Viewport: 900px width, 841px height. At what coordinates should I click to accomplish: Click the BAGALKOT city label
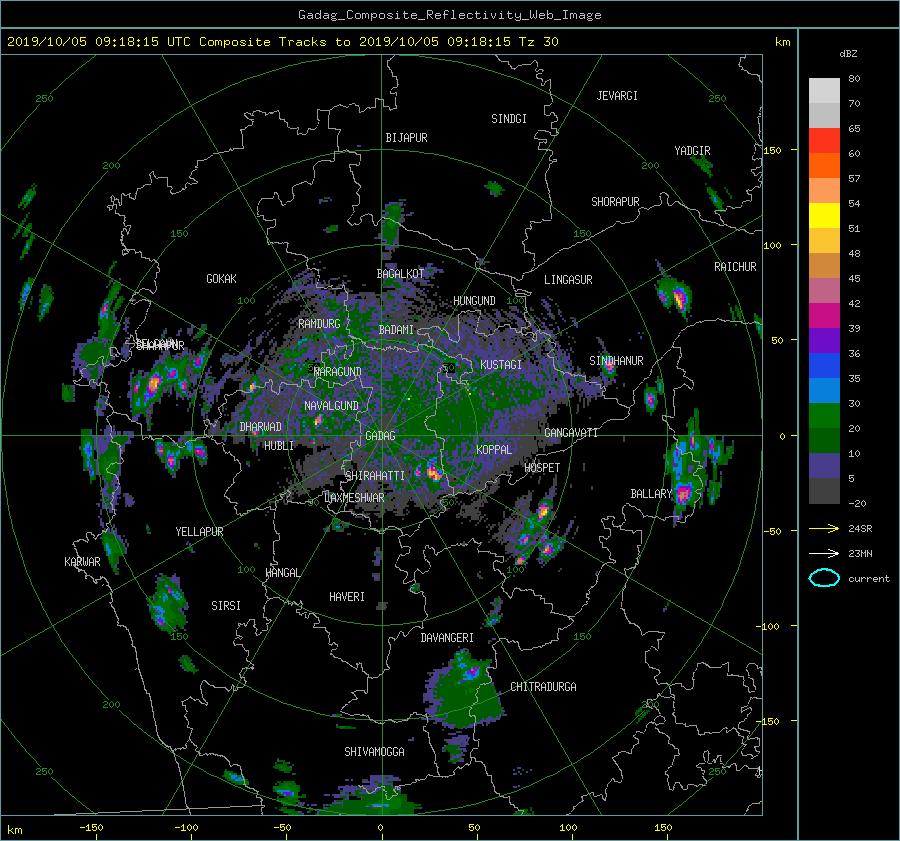[400, 274]
